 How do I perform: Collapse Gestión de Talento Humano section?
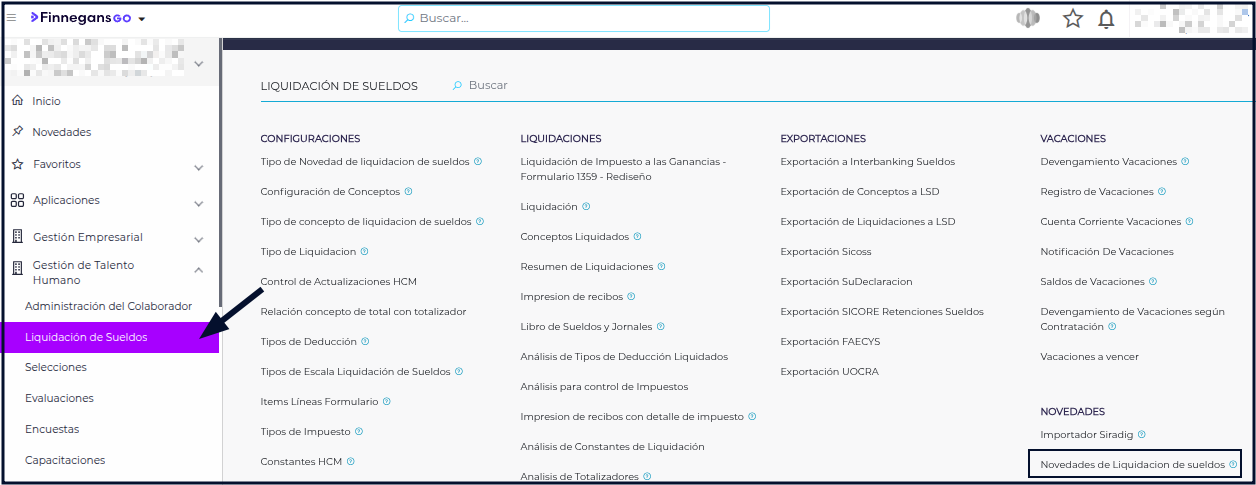click(199, 270)
